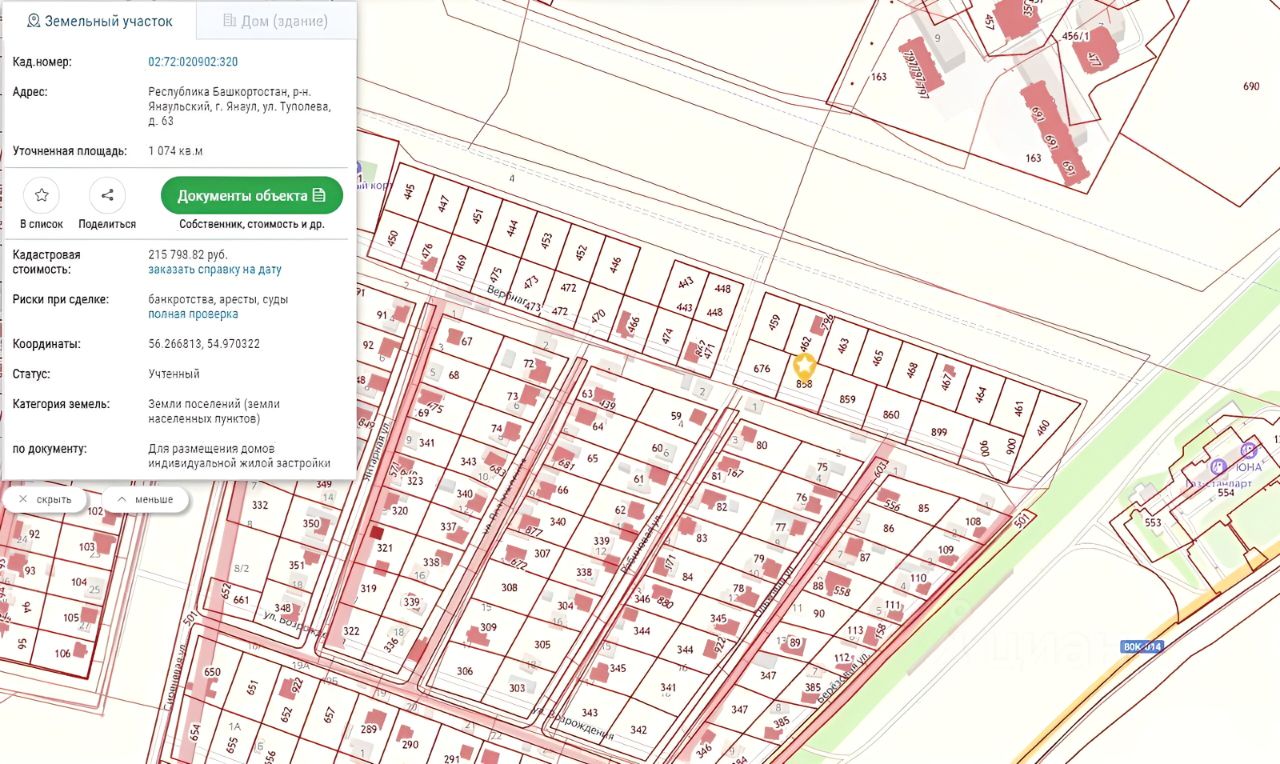Viewport: 1280px width, 764px height.
Task: Click the risks text банкротства, аресты, суды
Action: pos(218,299)
